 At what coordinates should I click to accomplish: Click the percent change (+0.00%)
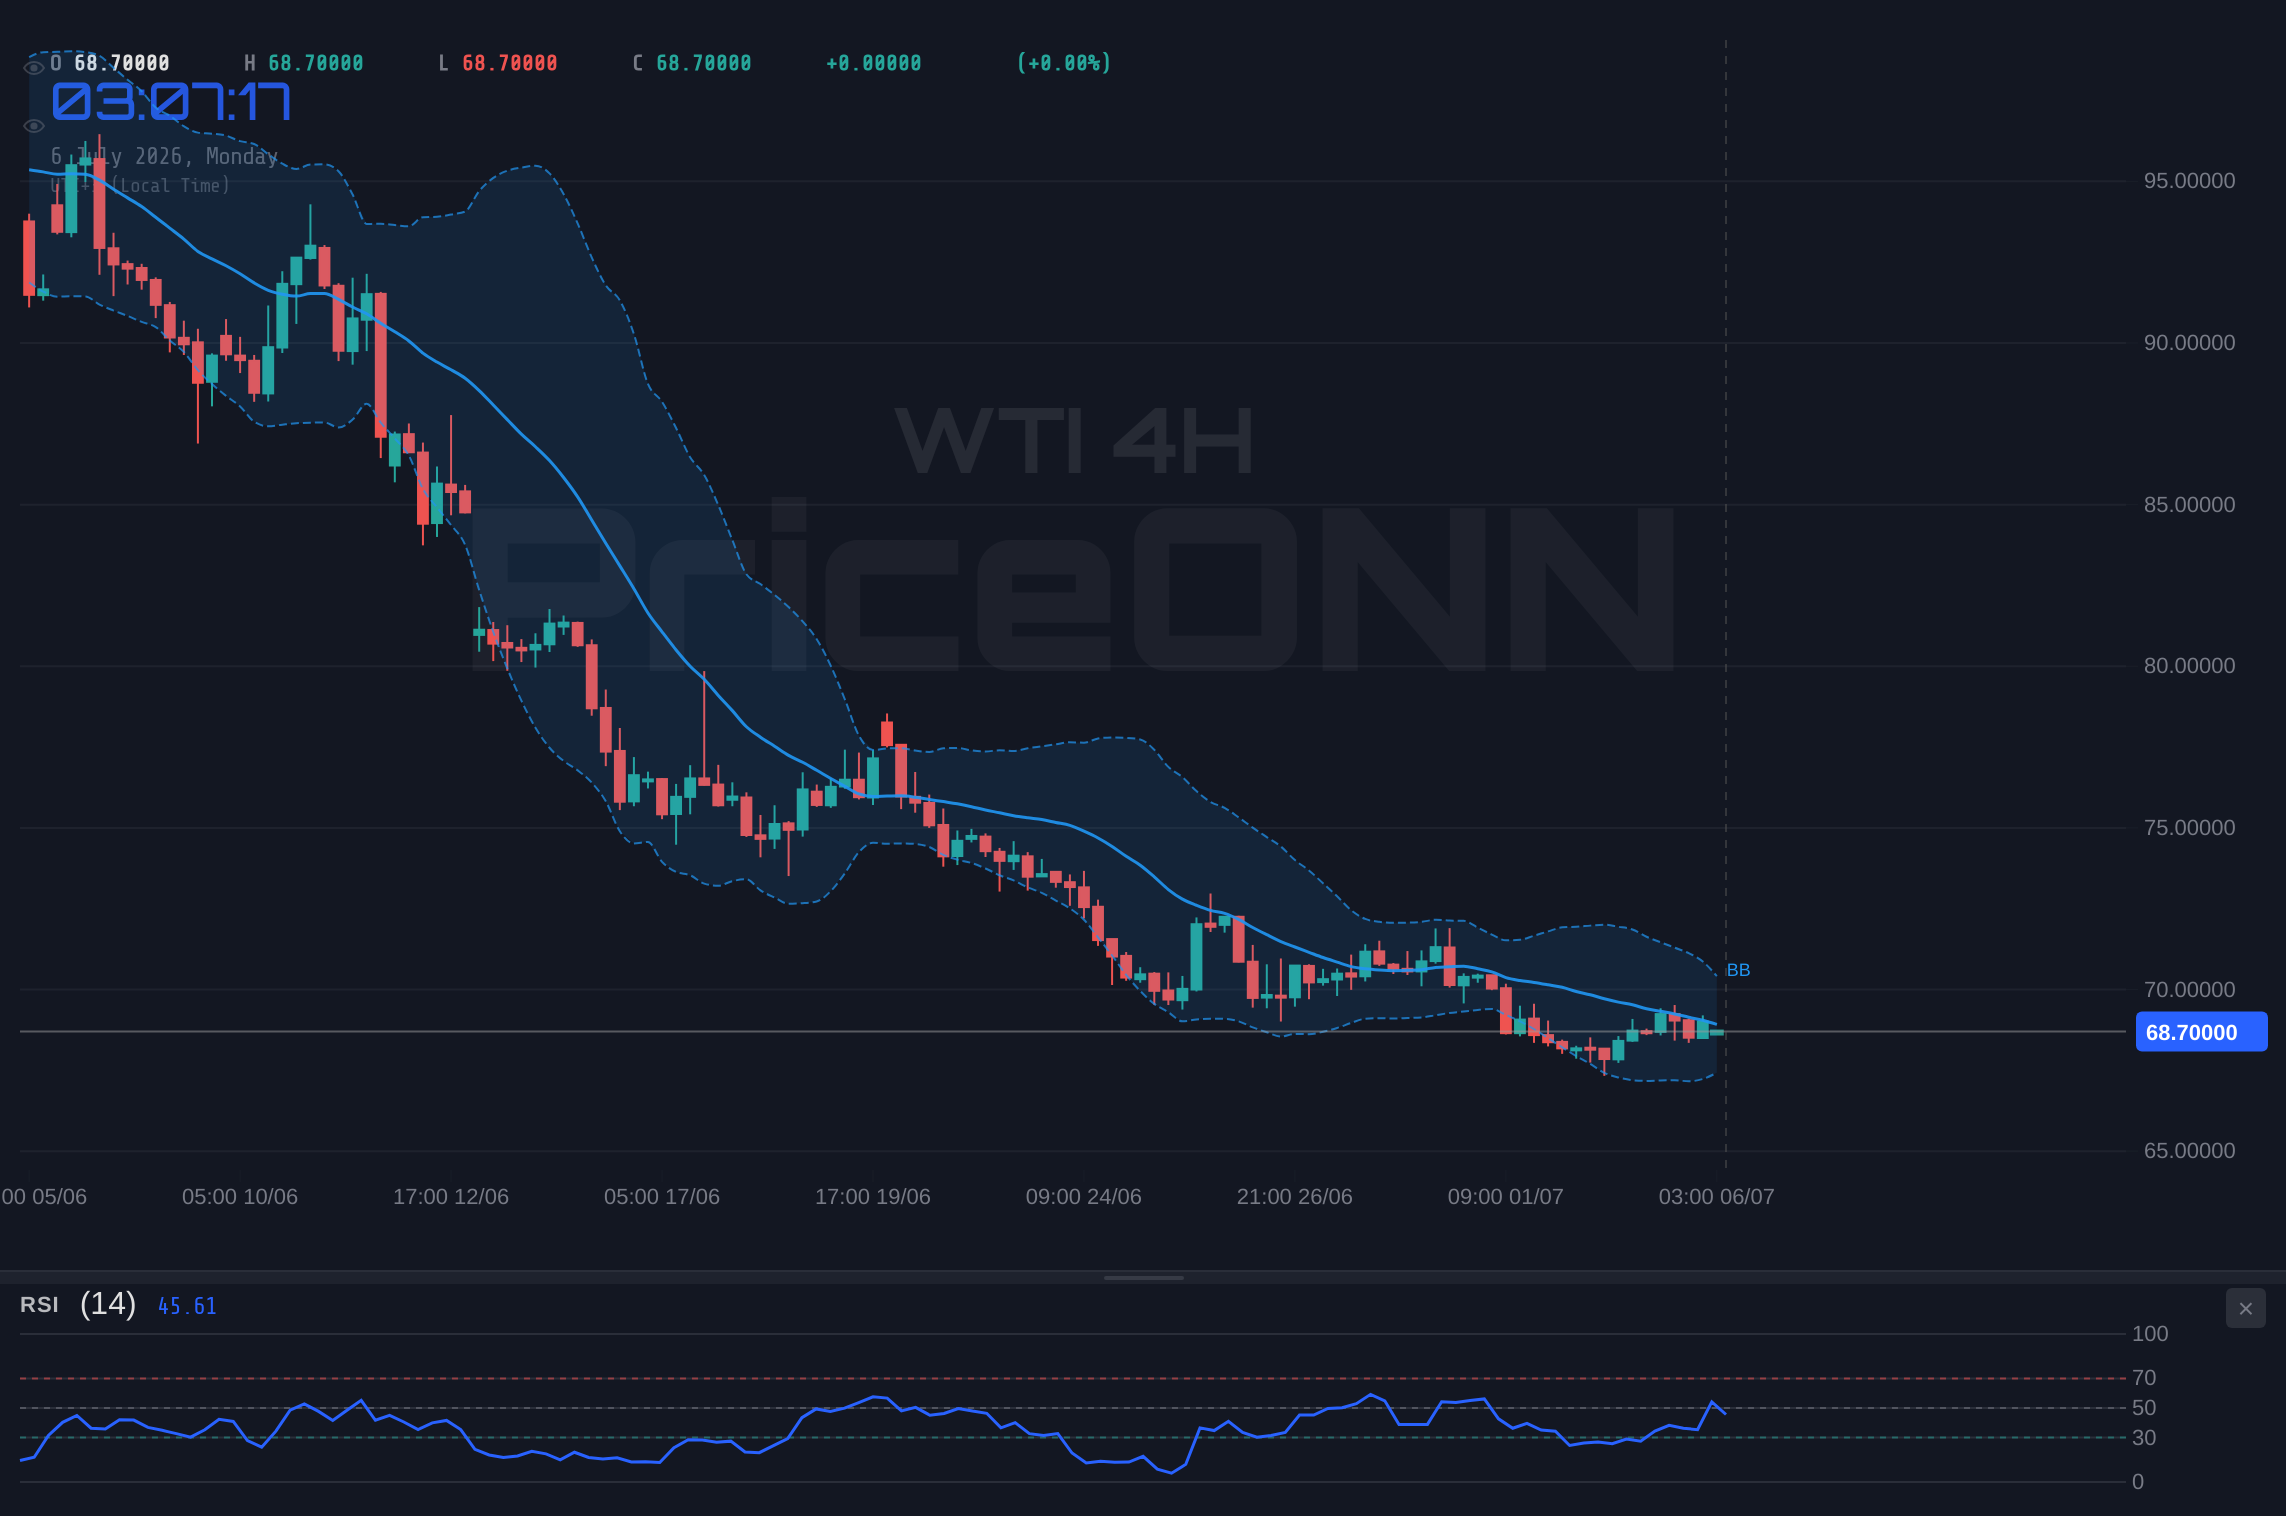1064,63
